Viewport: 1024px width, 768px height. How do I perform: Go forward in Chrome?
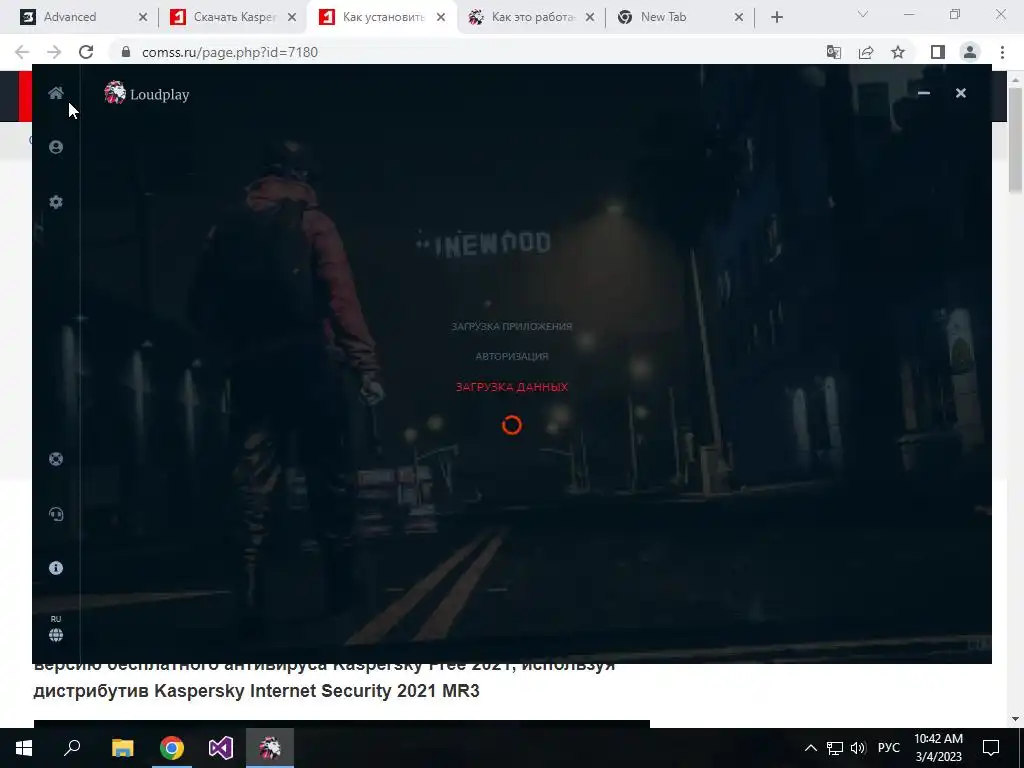point(54,52)
